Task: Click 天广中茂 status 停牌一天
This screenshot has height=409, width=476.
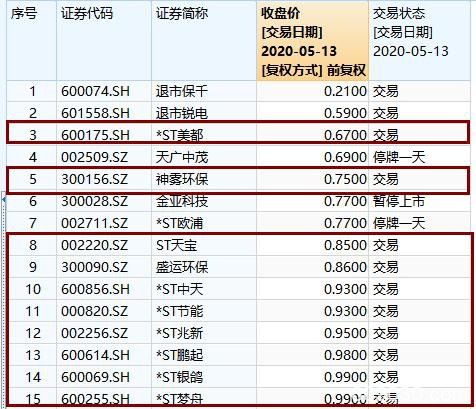Action: click(399, 157)
